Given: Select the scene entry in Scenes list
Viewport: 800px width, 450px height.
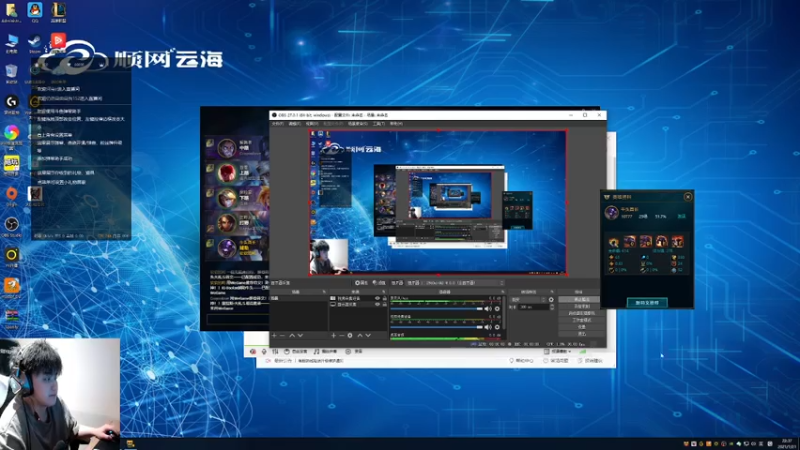Looking at the screenshot, I should (x=298, y=298).
